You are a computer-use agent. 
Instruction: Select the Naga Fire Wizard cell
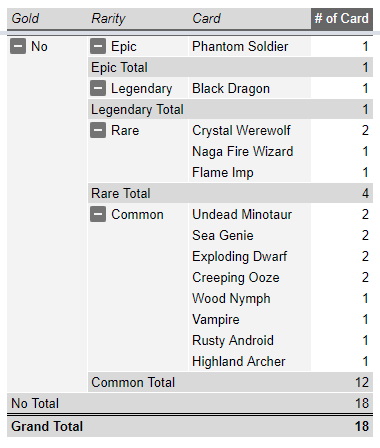(250, 151)
